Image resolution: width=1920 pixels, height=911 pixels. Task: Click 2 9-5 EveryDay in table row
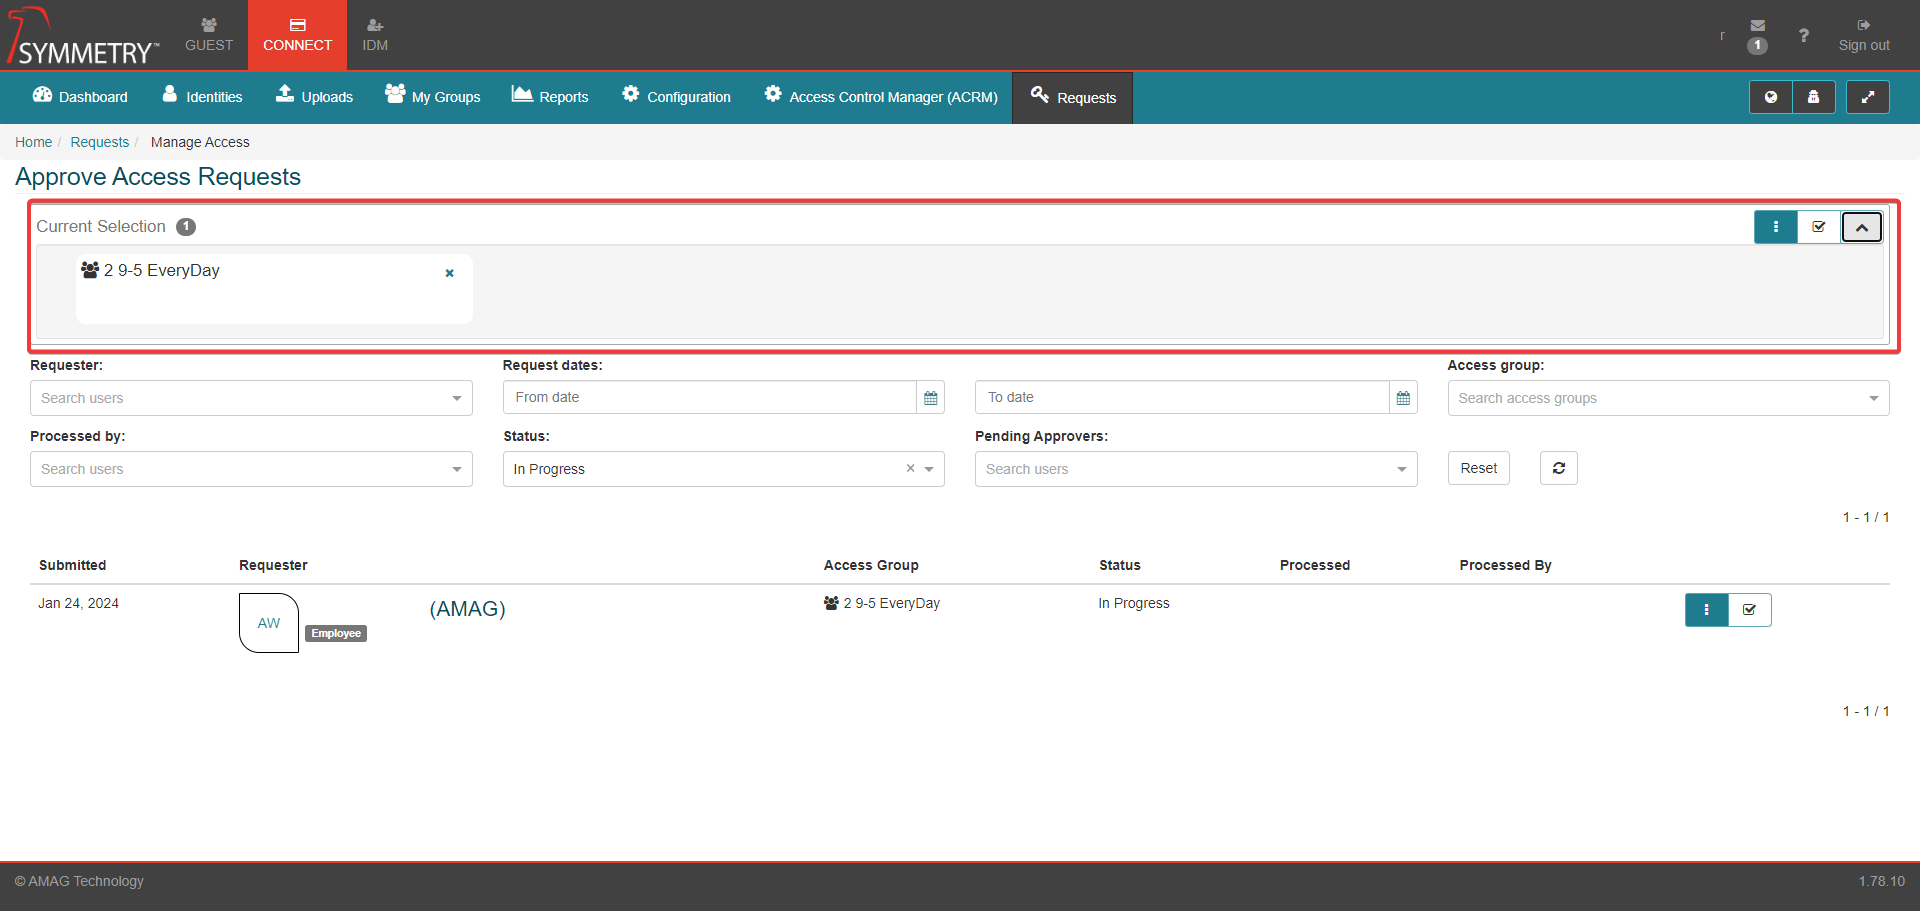tap(882, 603)
